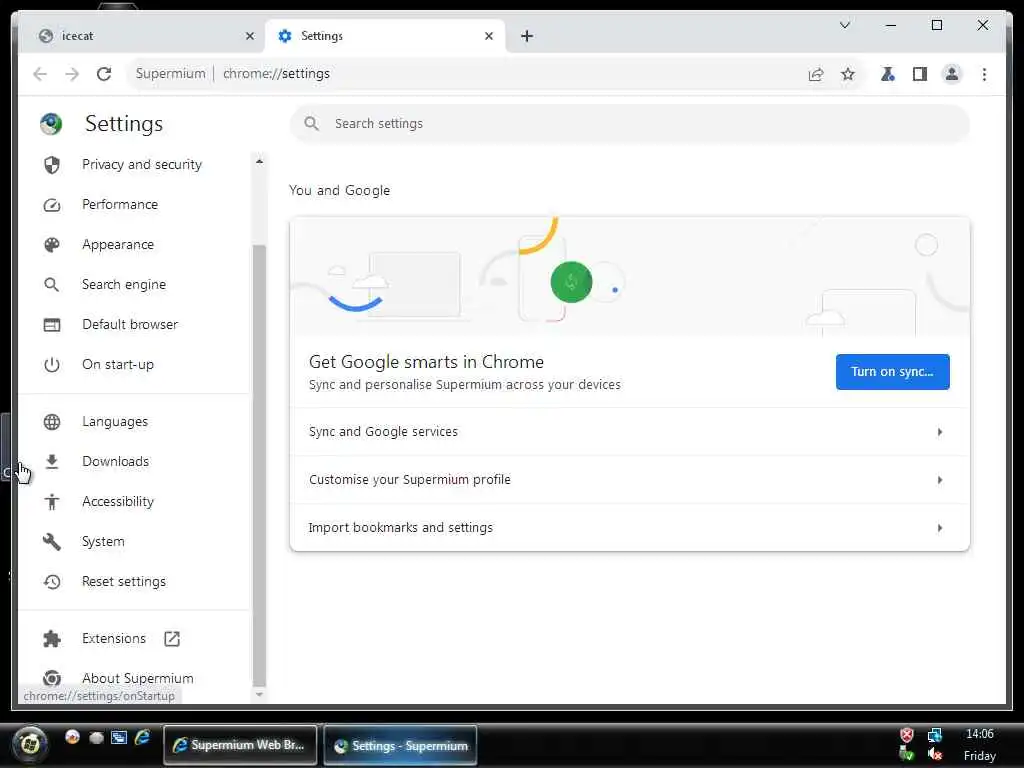Click Settings - Supermium taskbar button

pyautogui.click(x=400, y=745)
